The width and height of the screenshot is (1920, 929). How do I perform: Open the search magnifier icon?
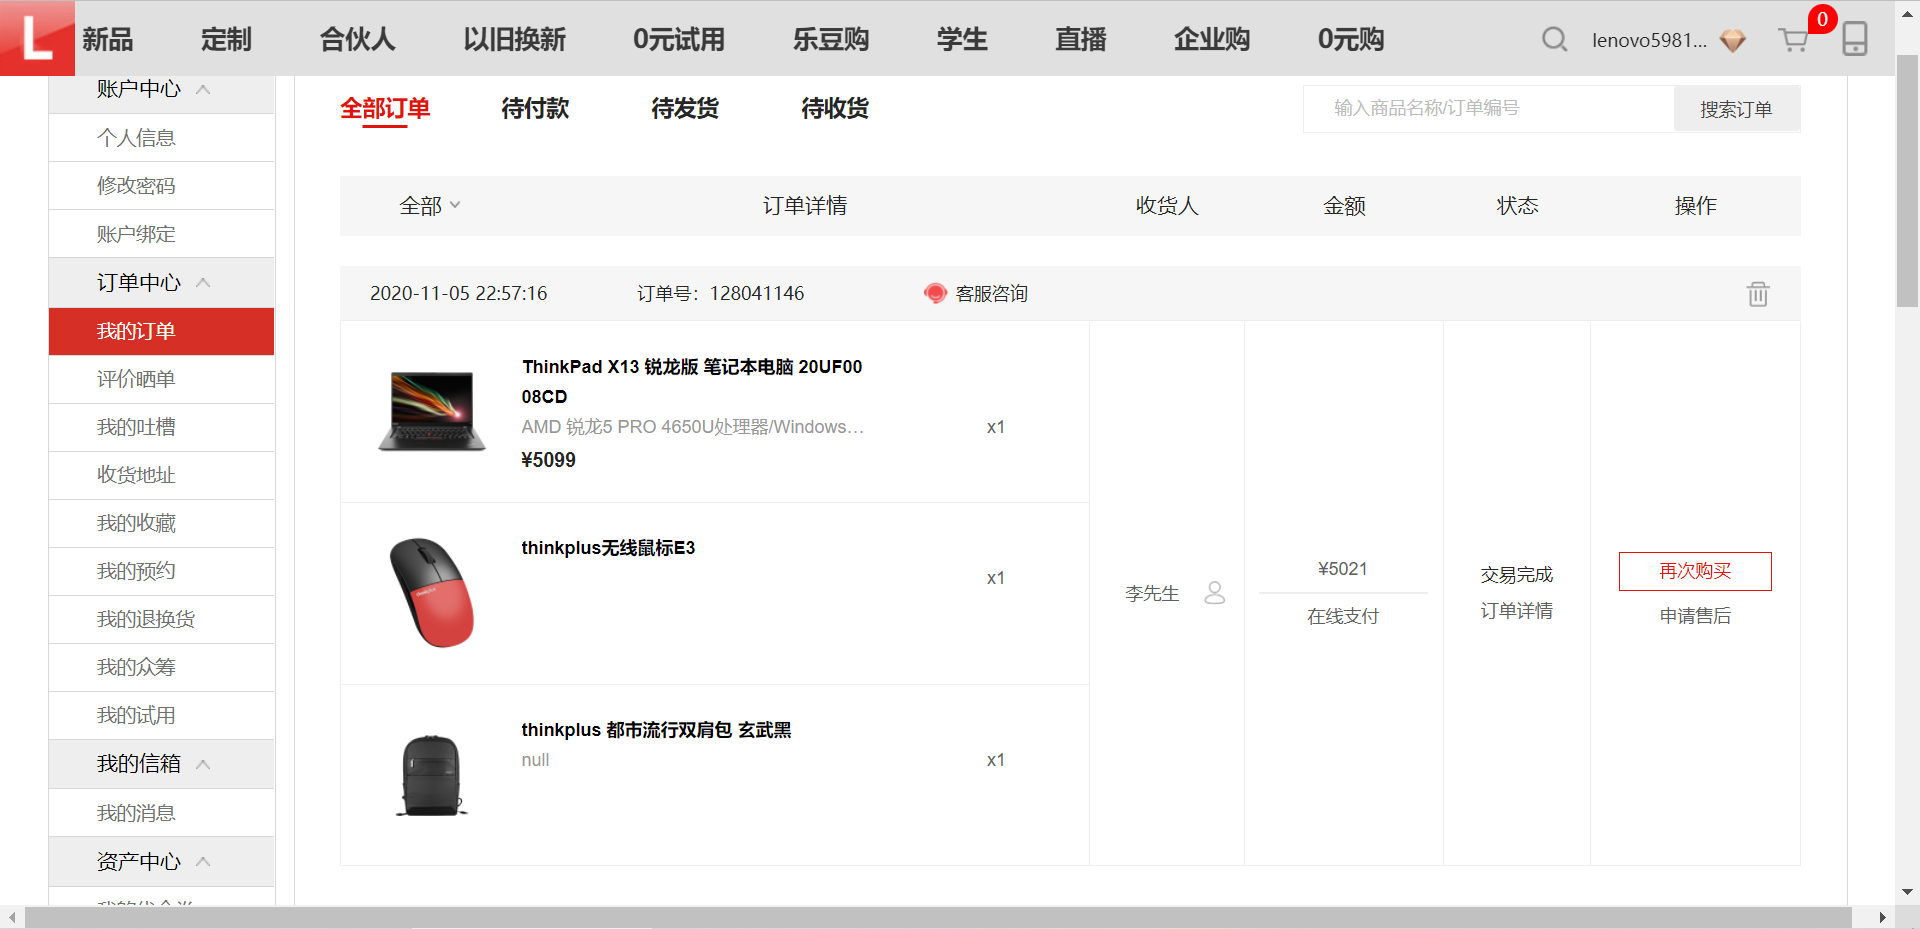(1554, 39)
